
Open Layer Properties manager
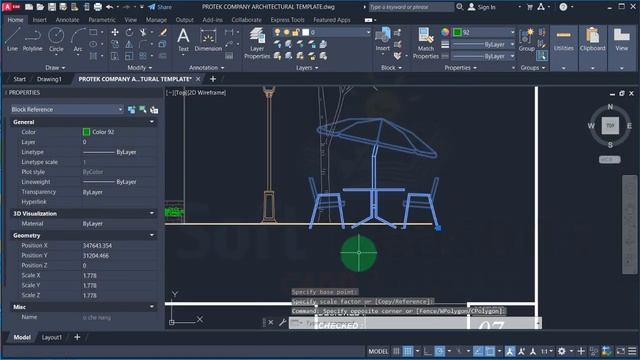coord(257,43)
